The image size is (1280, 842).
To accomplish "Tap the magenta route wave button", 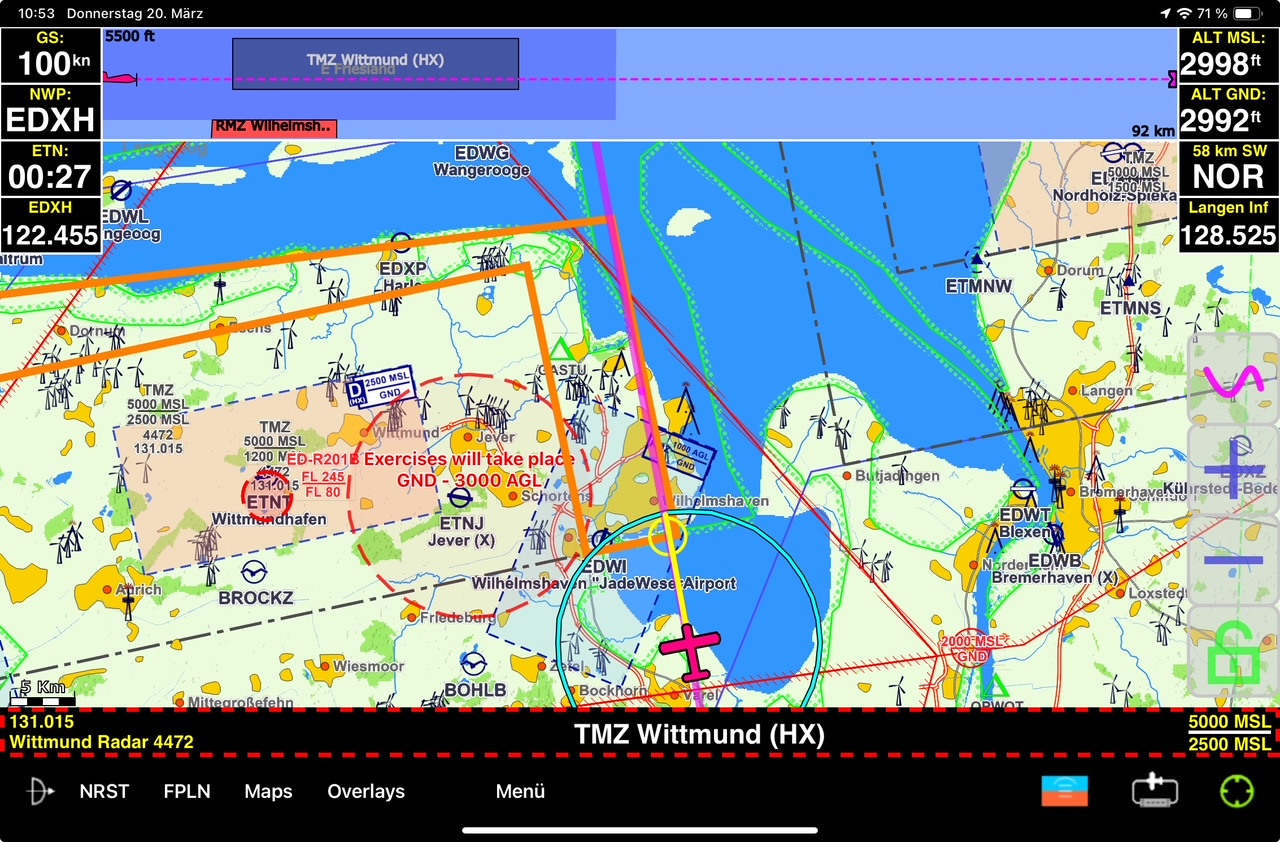I will [x=1233, y=380].
